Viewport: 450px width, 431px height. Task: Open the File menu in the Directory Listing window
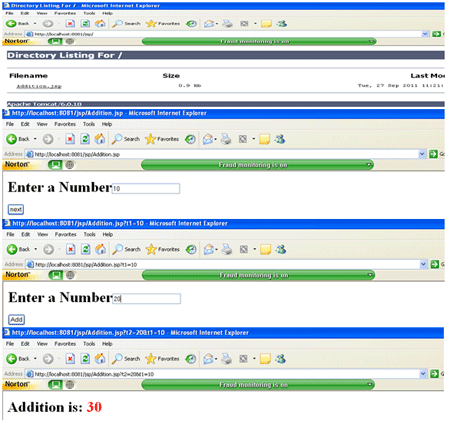coord(9,13)
